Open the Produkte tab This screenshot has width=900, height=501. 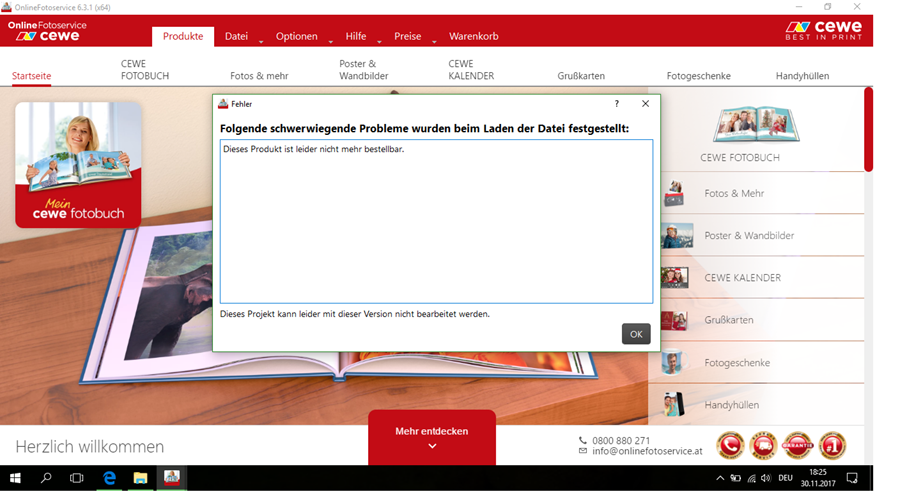pyautogui.click(x=183, y=36)
